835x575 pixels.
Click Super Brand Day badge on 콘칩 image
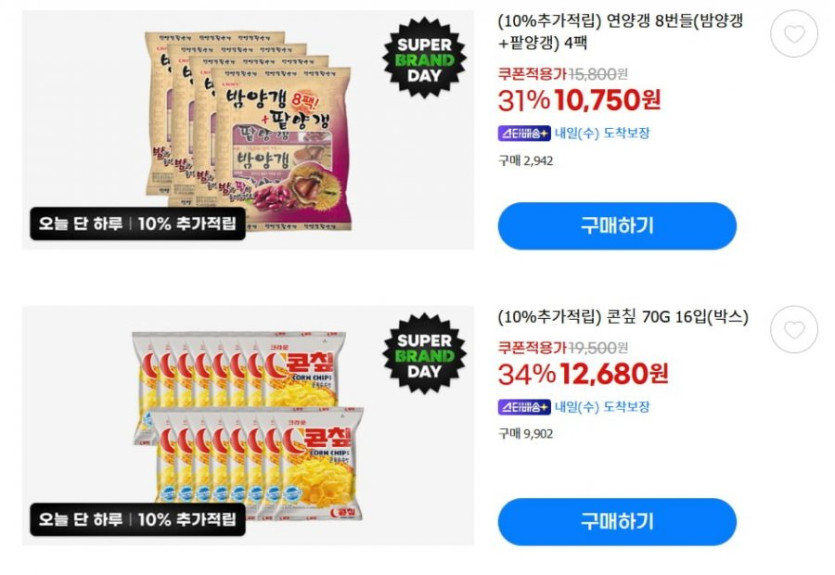click(424, 355)
